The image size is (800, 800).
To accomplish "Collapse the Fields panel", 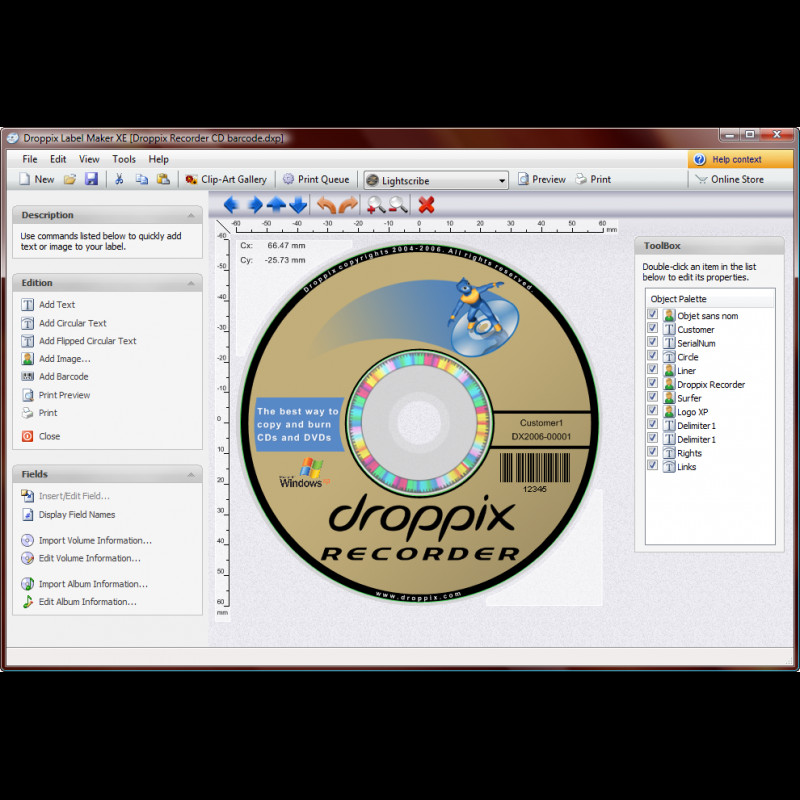I will point(191,474).
